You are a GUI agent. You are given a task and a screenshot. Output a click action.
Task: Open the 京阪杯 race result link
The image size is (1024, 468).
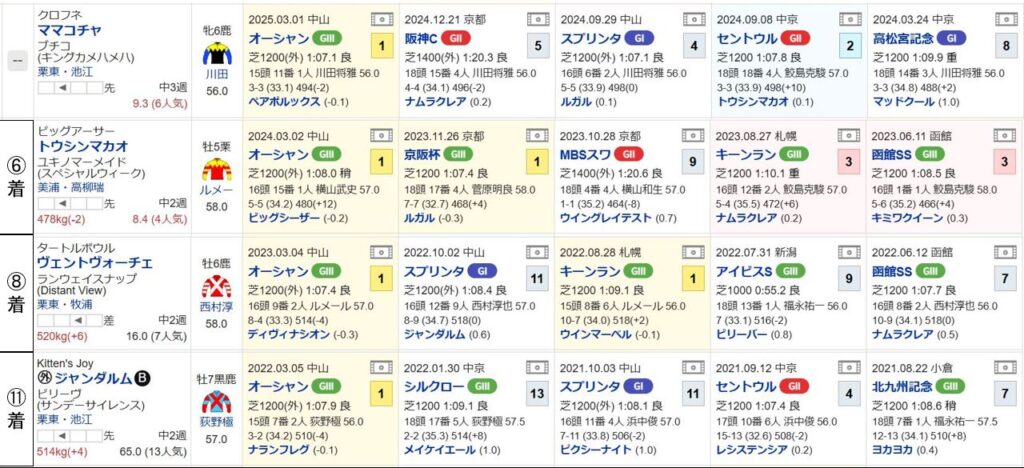click(422, 155)
